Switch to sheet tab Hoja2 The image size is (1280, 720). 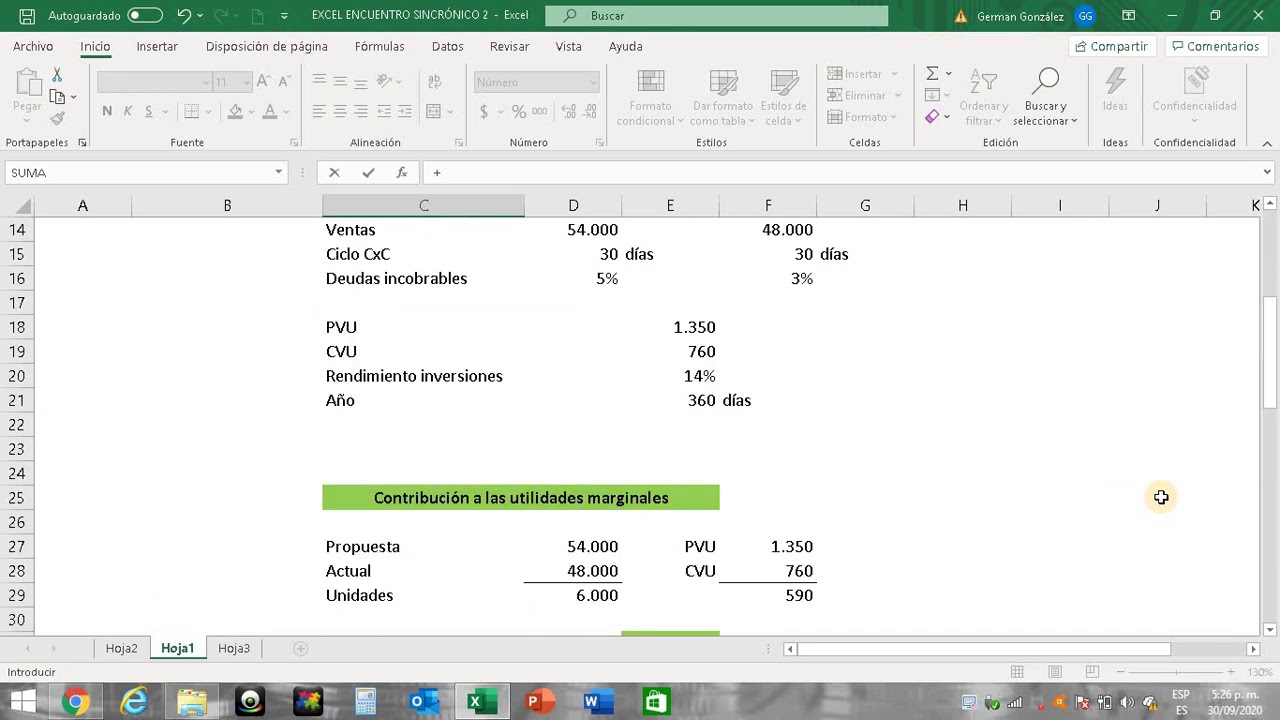tap(122, 649)
